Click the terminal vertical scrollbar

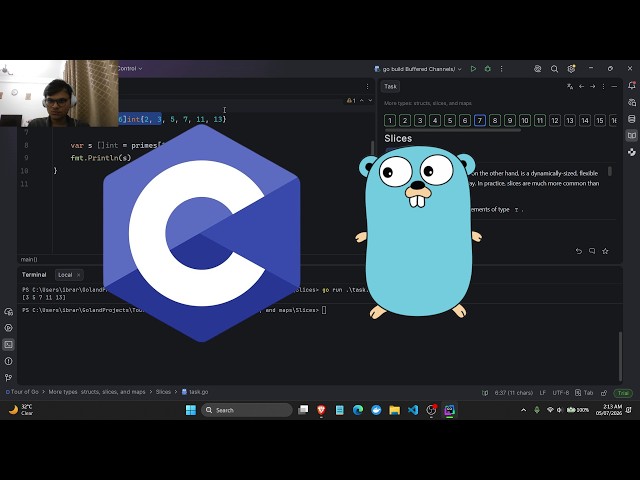click(620, 356)
